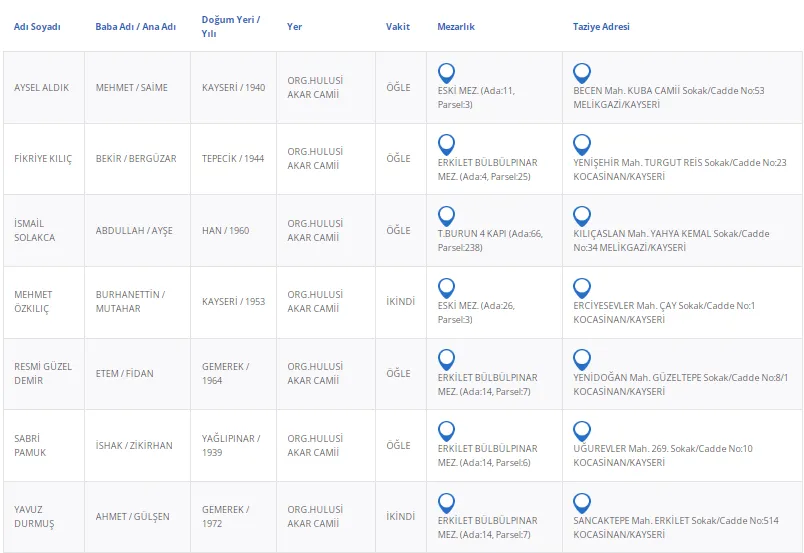Open cemetery map pin for Sabri Pamuk
Viewport: 804px width, 553px height.
(446, 431)
